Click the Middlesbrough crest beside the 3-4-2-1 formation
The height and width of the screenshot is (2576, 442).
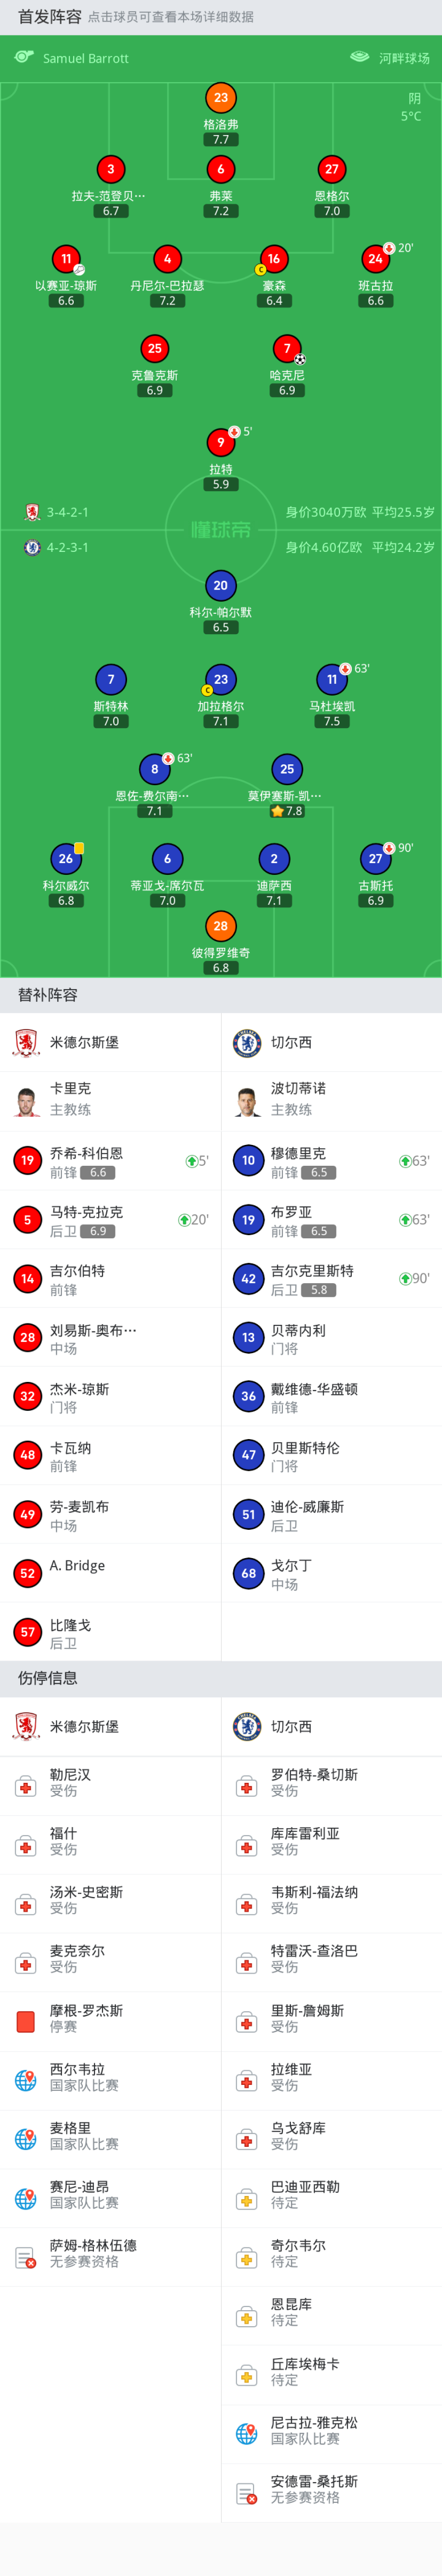pyautogui.click(x=32, y=512)
